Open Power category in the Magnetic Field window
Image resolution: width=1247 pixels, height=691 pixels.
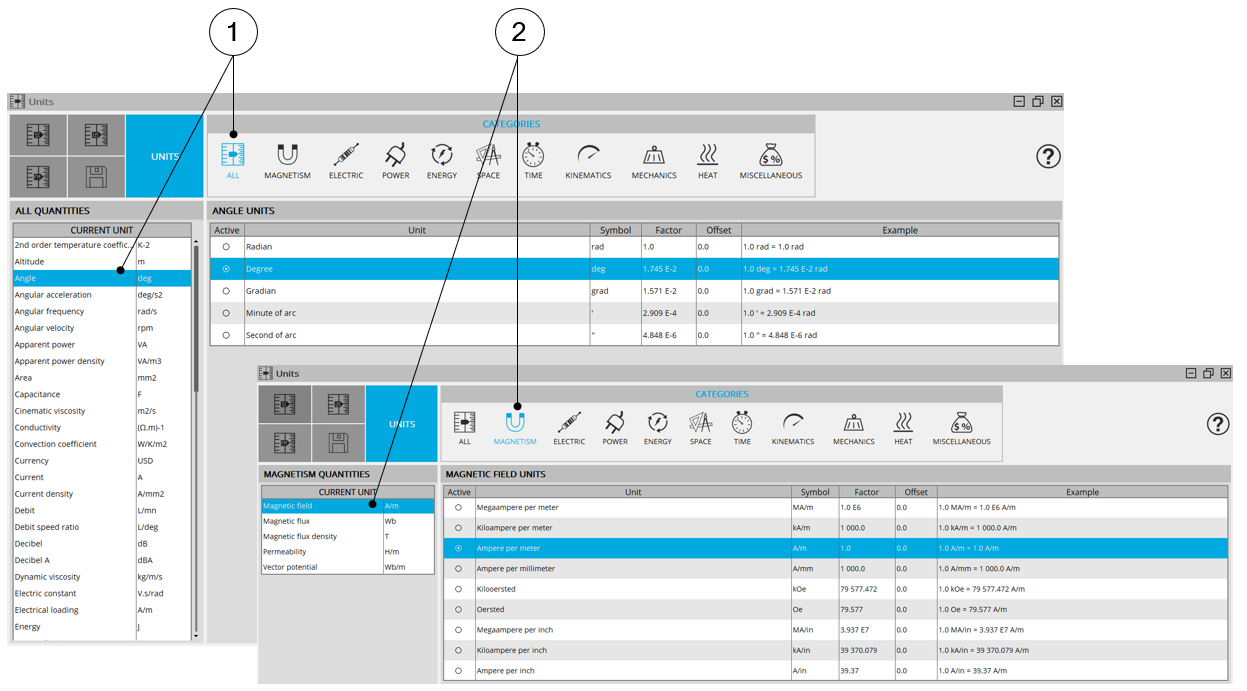point(615,427)
